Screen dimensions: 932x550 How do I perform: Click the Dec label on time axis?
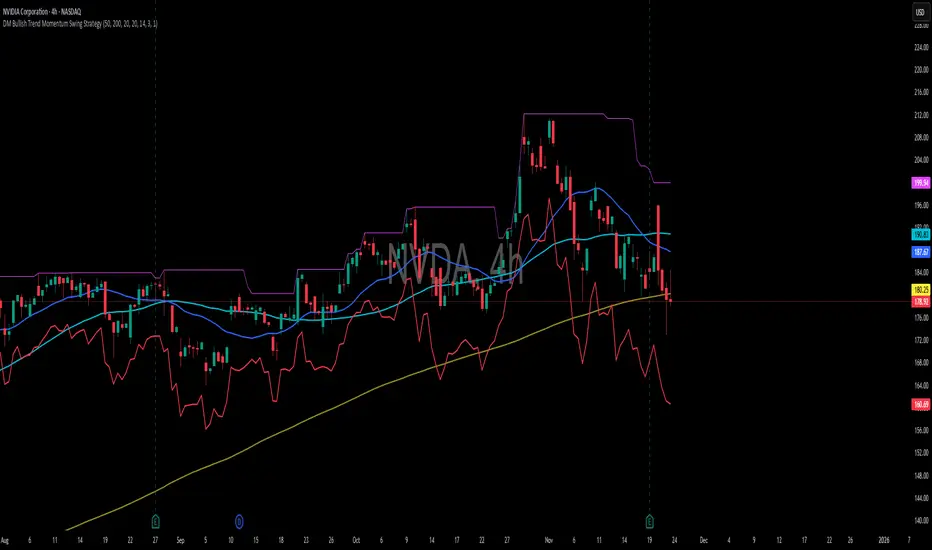704,540
